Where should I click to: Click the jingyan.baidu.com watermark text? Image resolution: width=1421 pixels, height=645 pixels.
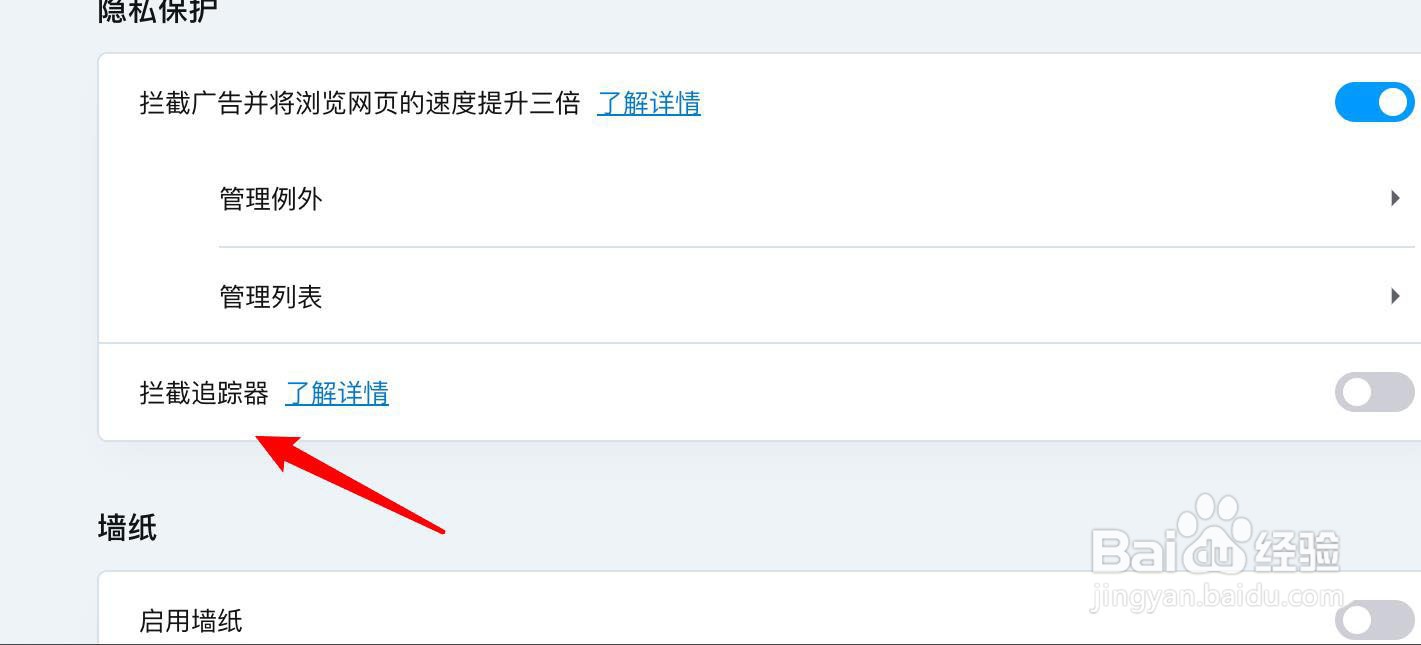pyautogui.click(x=1217, y=597)
